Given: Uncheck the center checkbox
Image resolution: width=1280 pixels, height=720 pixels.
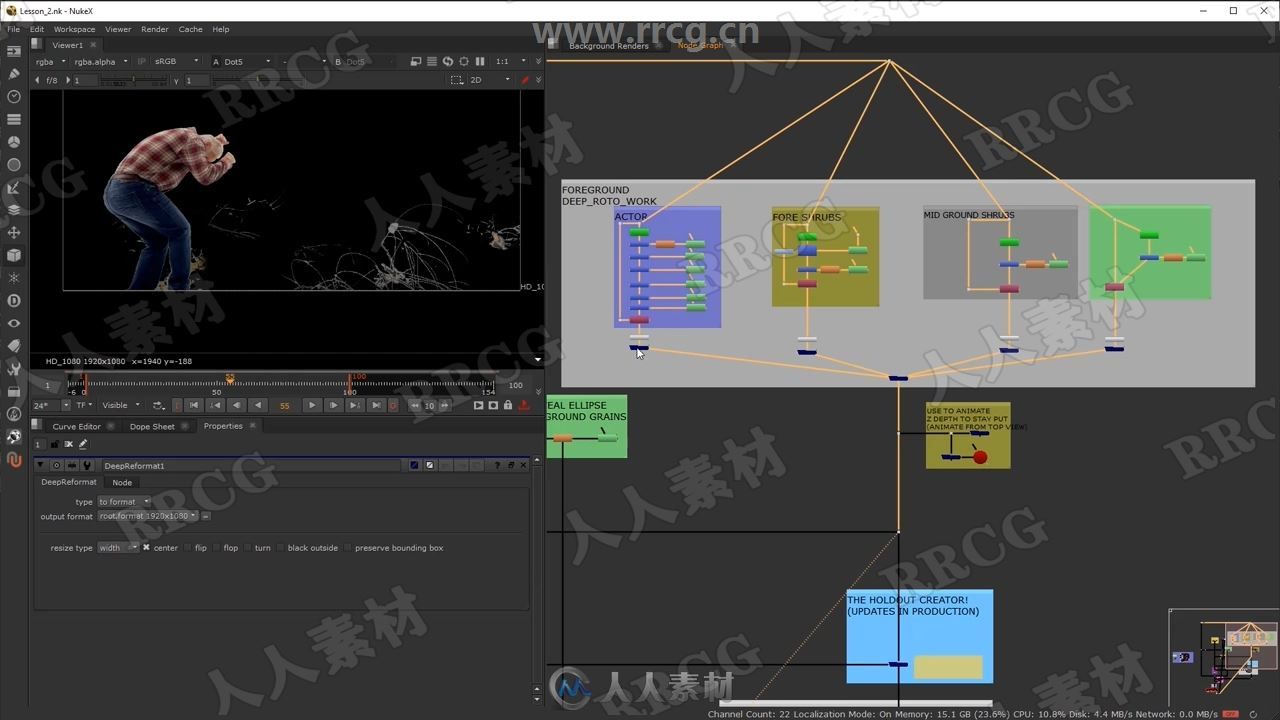Looking at the screenshot, I should click(x=146, y=548).
